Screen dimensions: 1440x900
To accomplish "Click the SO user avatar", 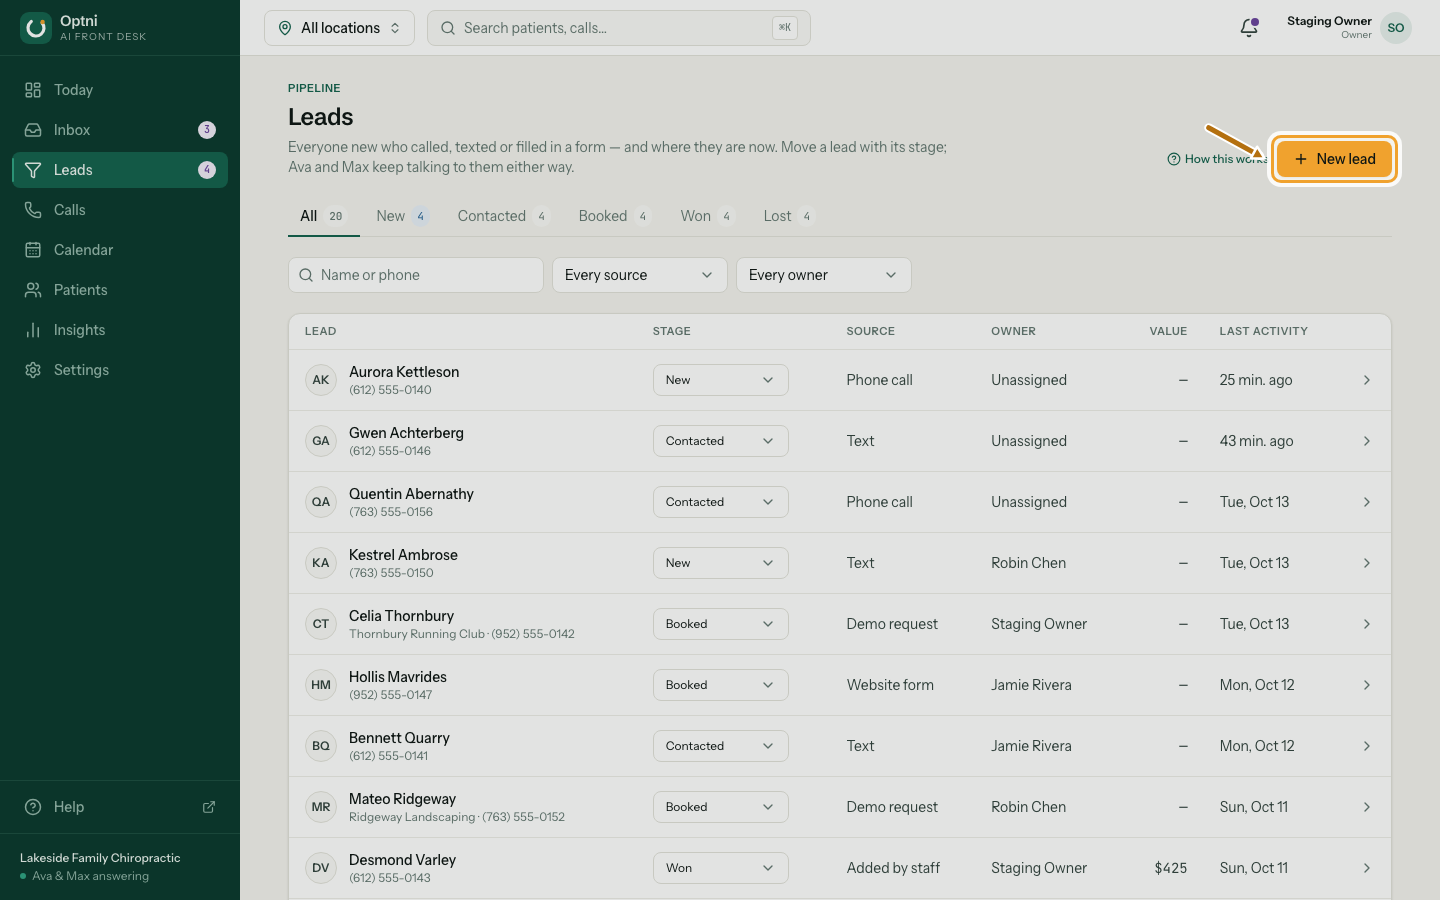I will click(1396, 28).
